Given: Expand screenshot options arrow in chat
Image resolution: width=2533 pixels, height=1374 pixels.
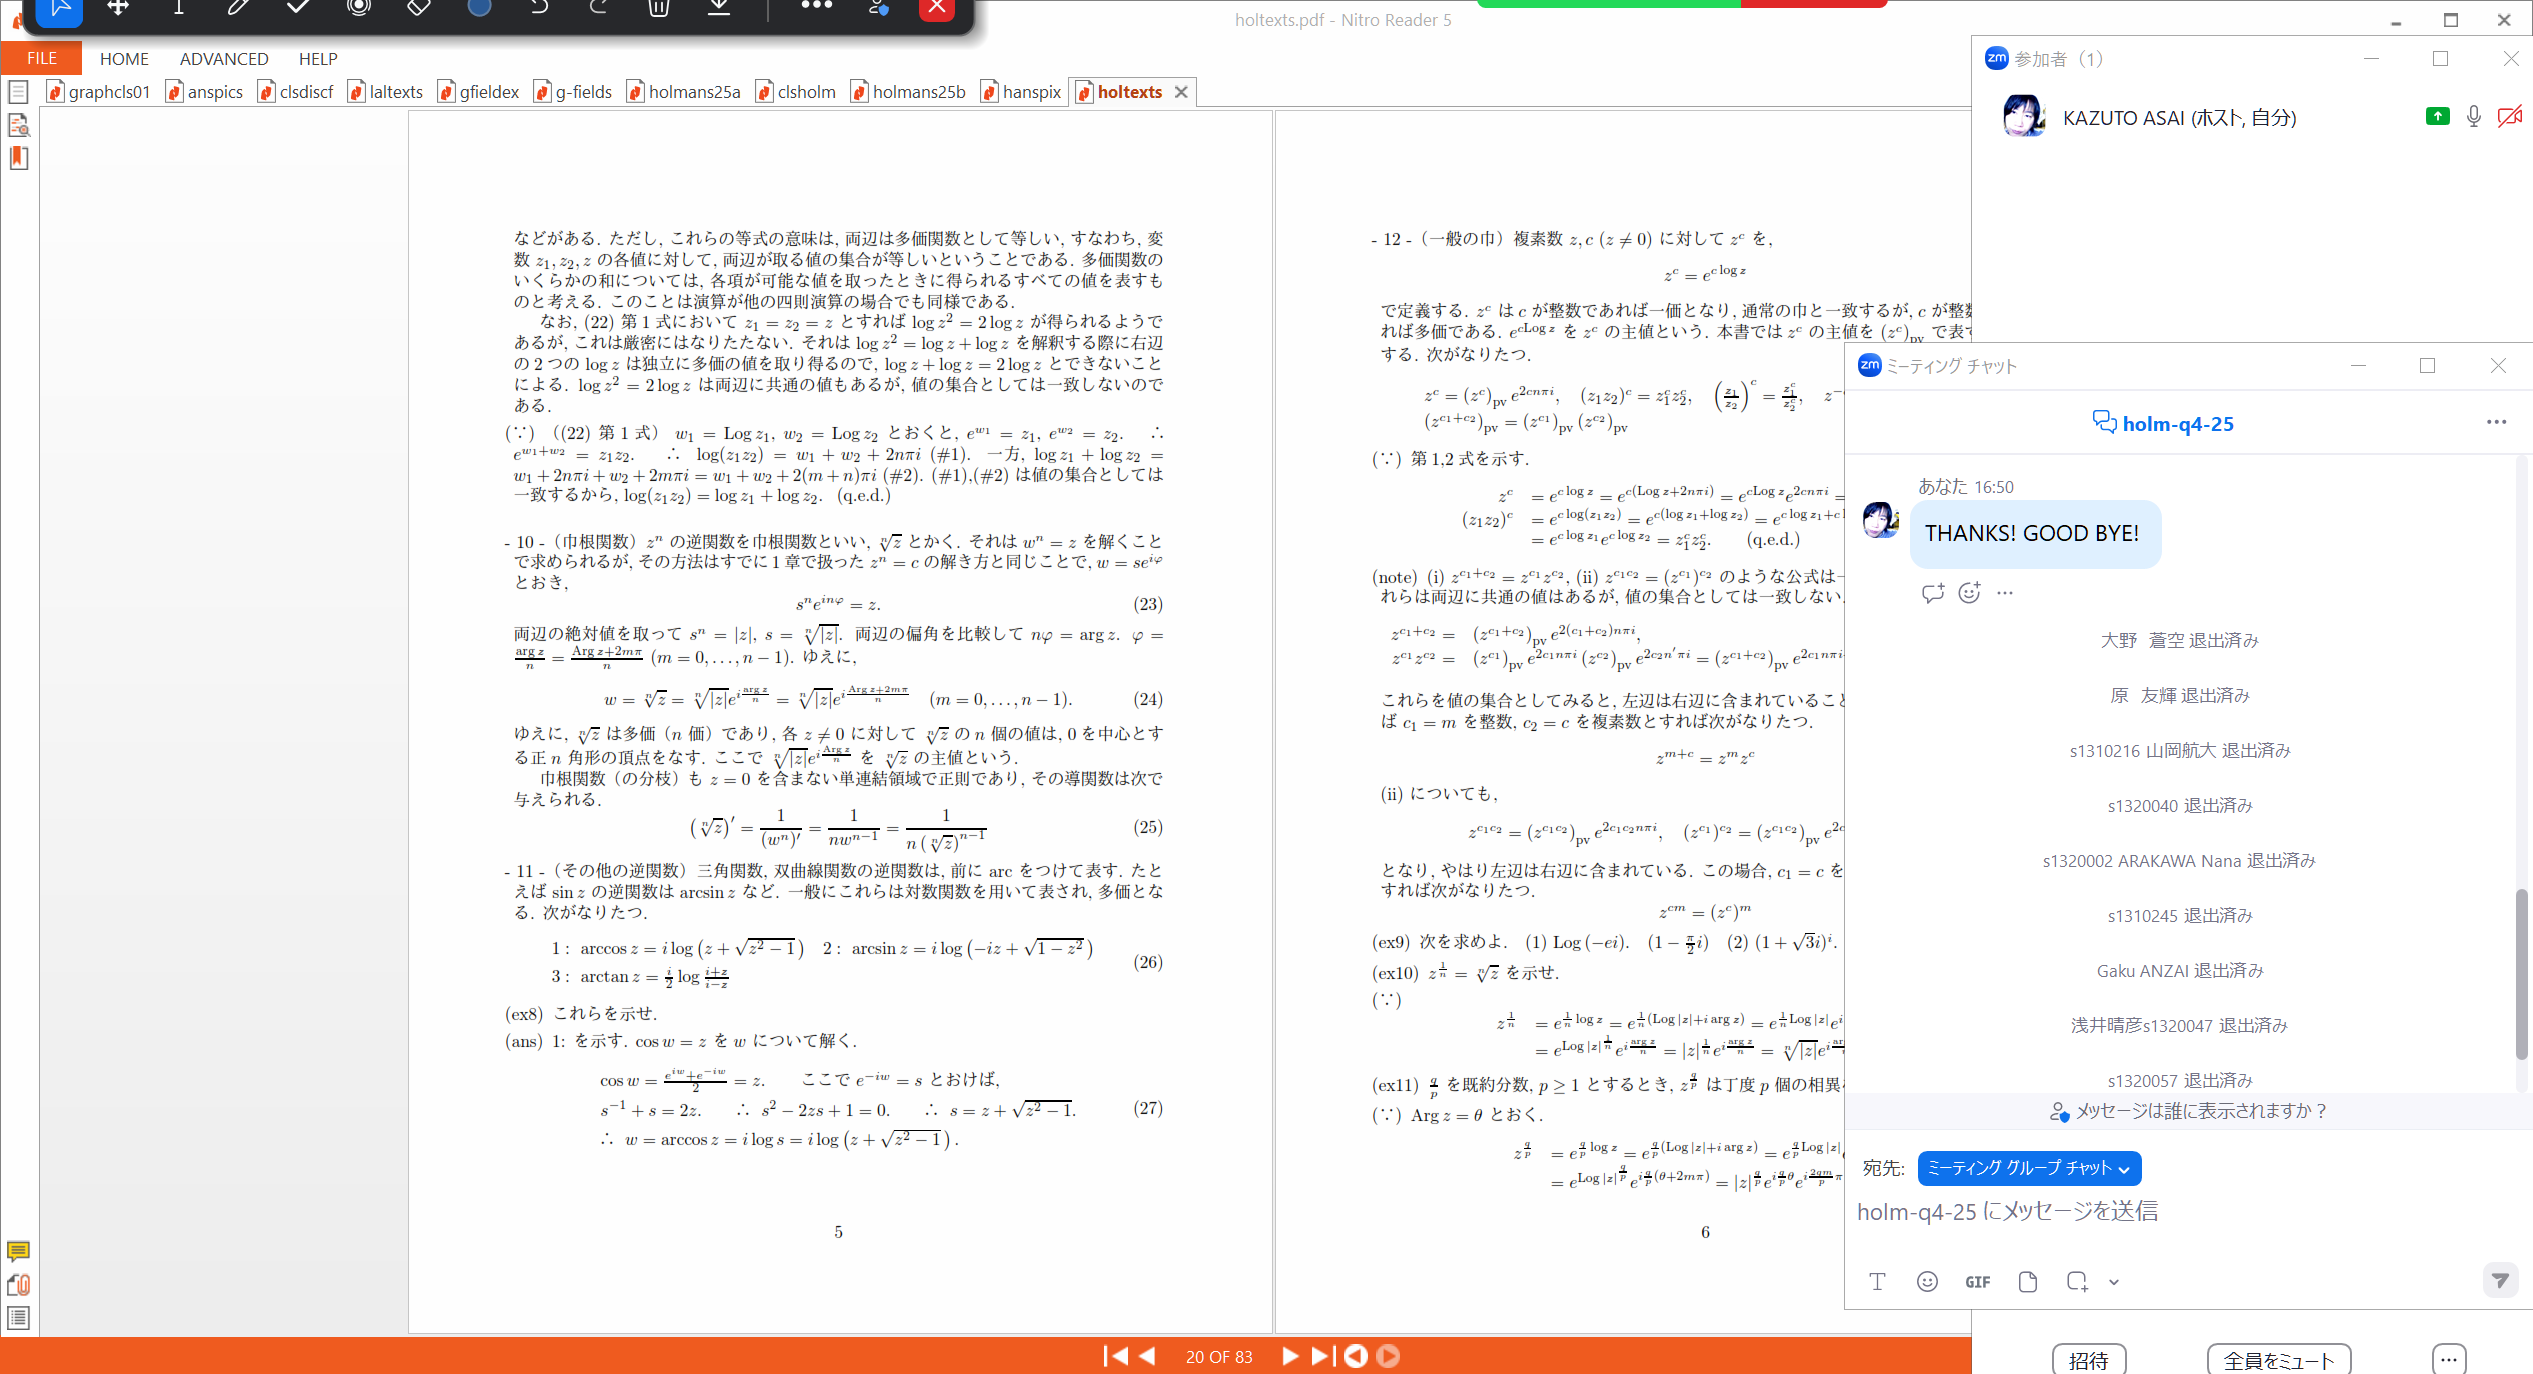Looking at the screenshot, I should tap(2114, 1282).
